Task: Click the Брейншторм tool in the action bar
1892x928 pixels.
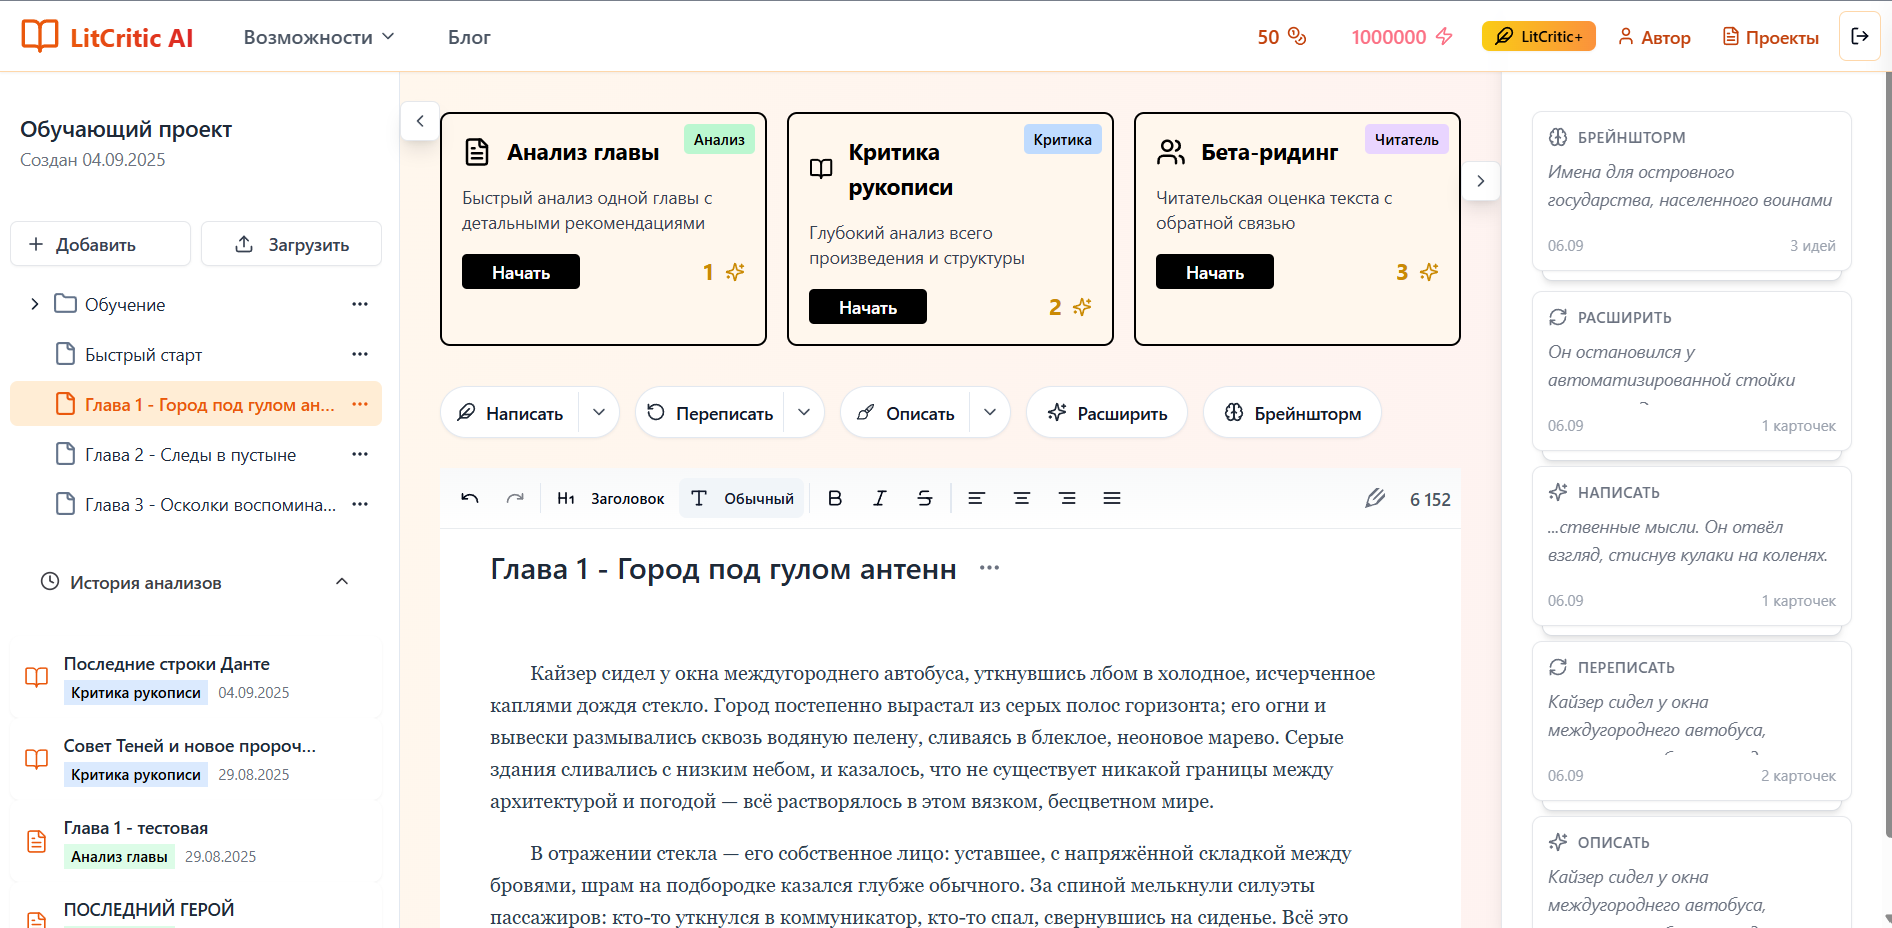Action: click(1291, 412)
